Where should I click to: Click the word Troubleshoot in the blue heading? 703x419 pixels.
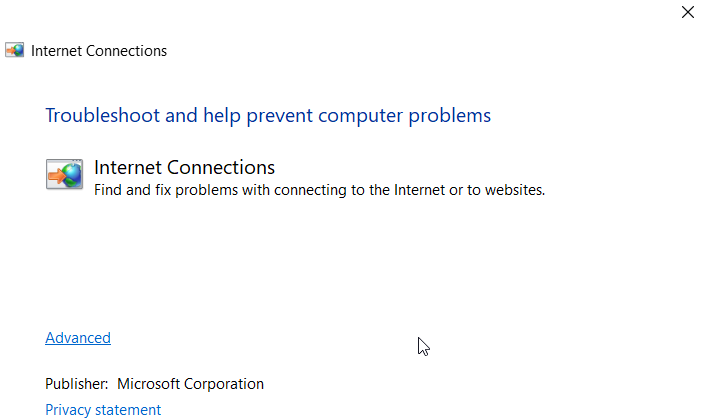[x=103, y=115]
